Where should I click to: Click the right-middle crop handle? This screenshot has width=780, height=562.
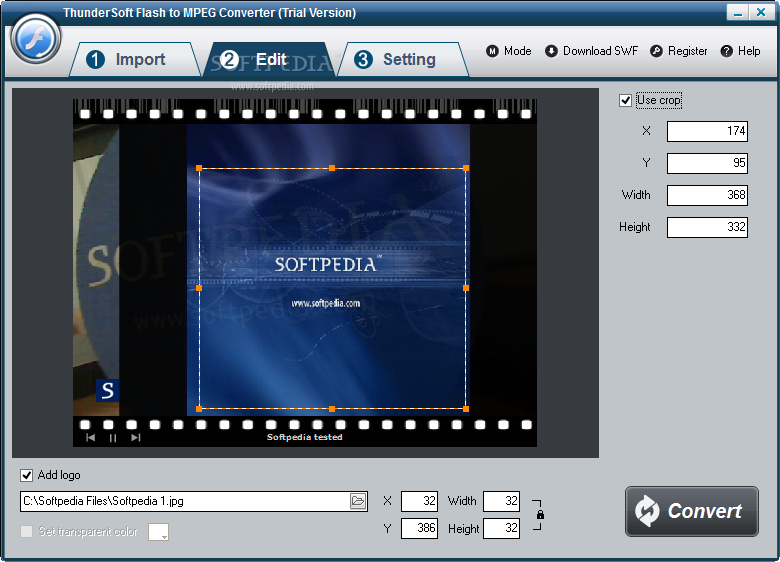466,288
